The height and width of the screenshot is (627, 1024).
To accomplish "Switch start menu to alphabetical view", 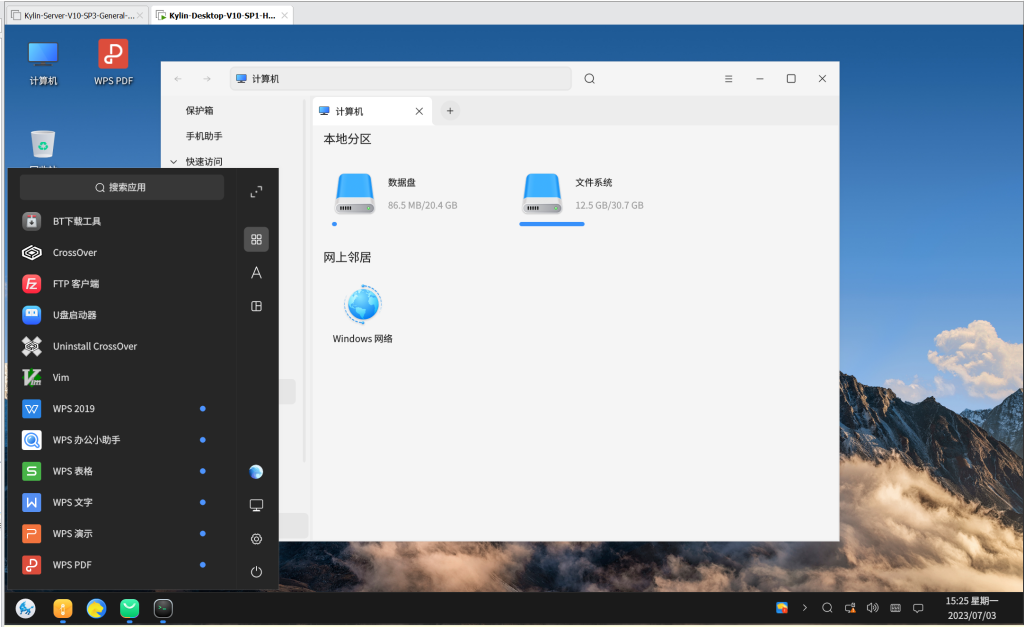I will pos(256,273).
